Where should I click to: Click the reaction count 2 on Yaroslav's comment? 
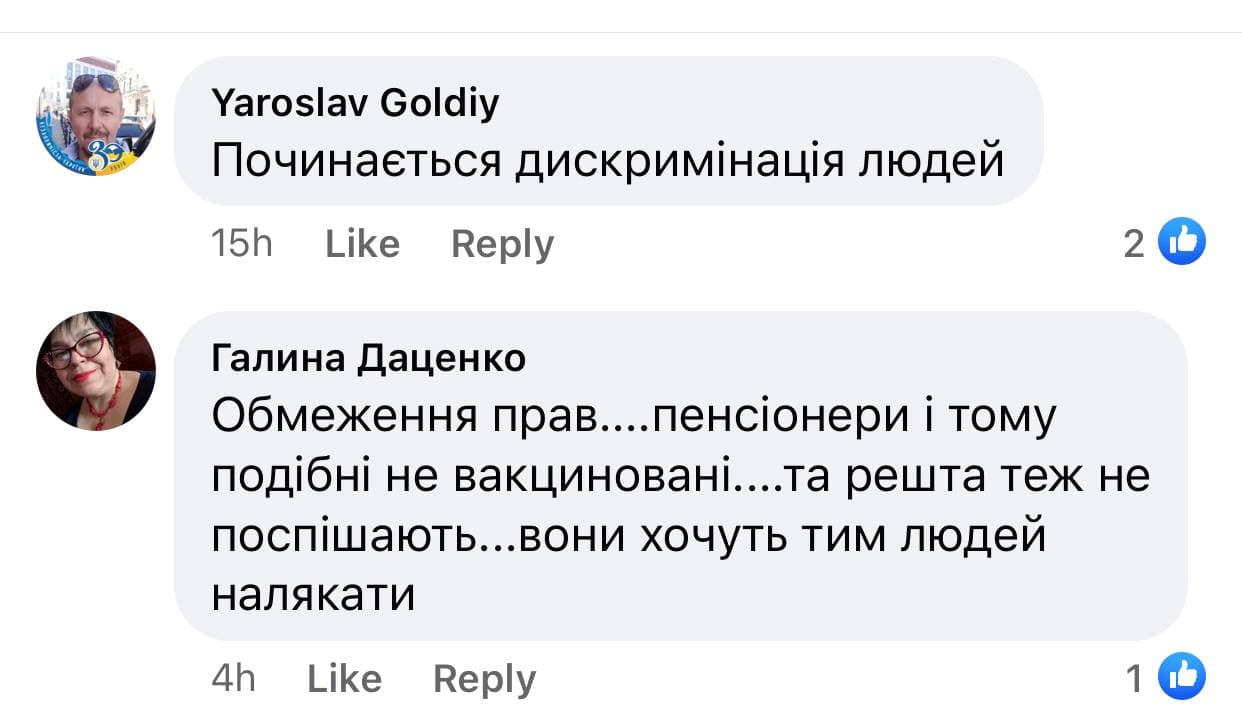[x=1133, y=243]
